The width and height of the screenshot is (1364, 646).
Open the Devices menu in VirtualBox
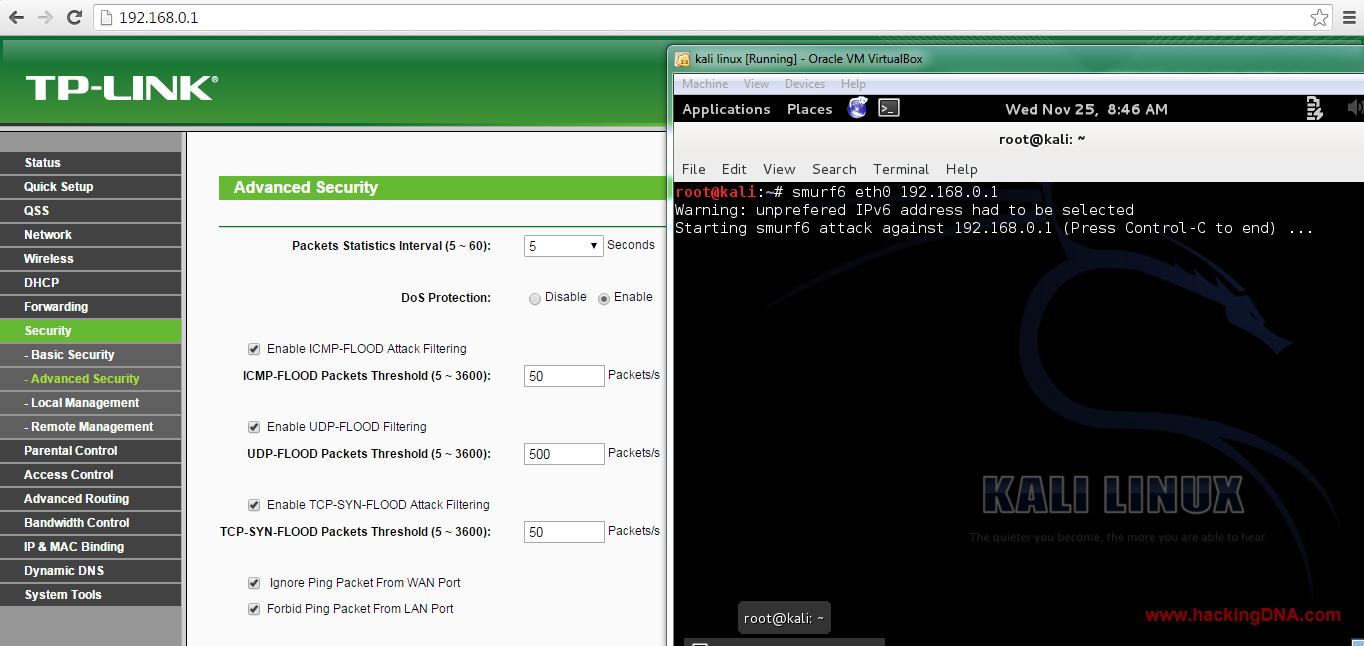(x=804, y=83)
